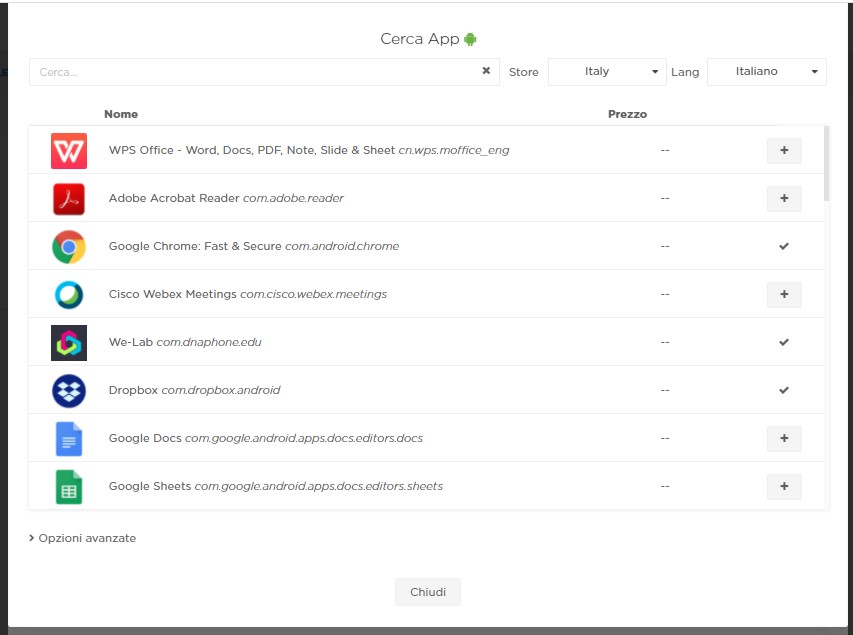Click the checkmark for Google Chrome
The image size is (853, 635).
(783, 246)
